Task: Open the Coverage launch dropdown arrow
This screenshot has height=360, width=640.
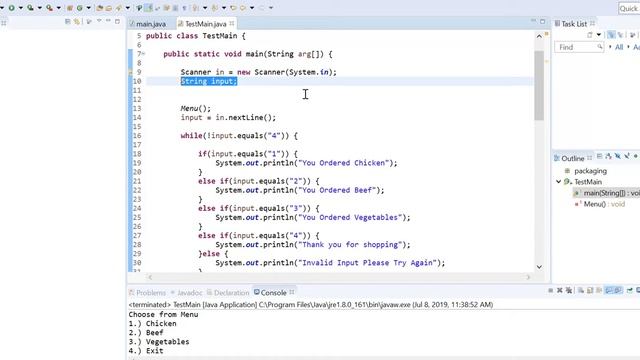Action: 40,8
